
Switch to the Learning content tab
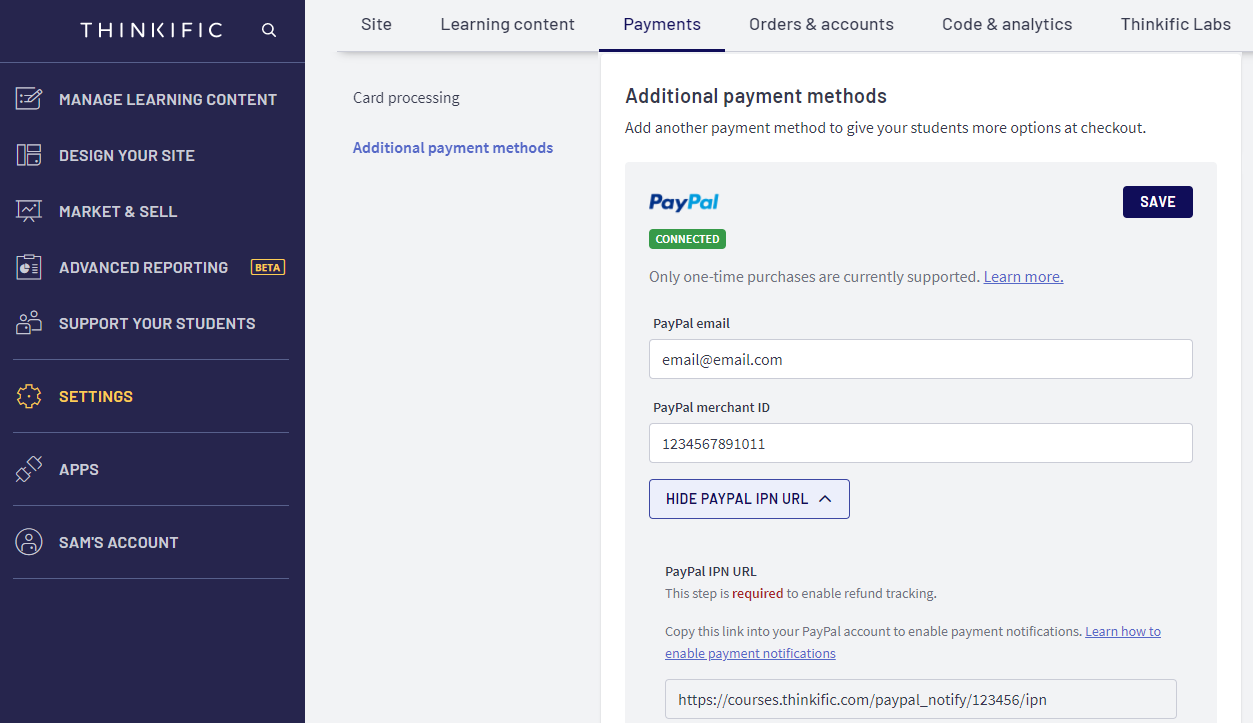[x=507, y=24]
